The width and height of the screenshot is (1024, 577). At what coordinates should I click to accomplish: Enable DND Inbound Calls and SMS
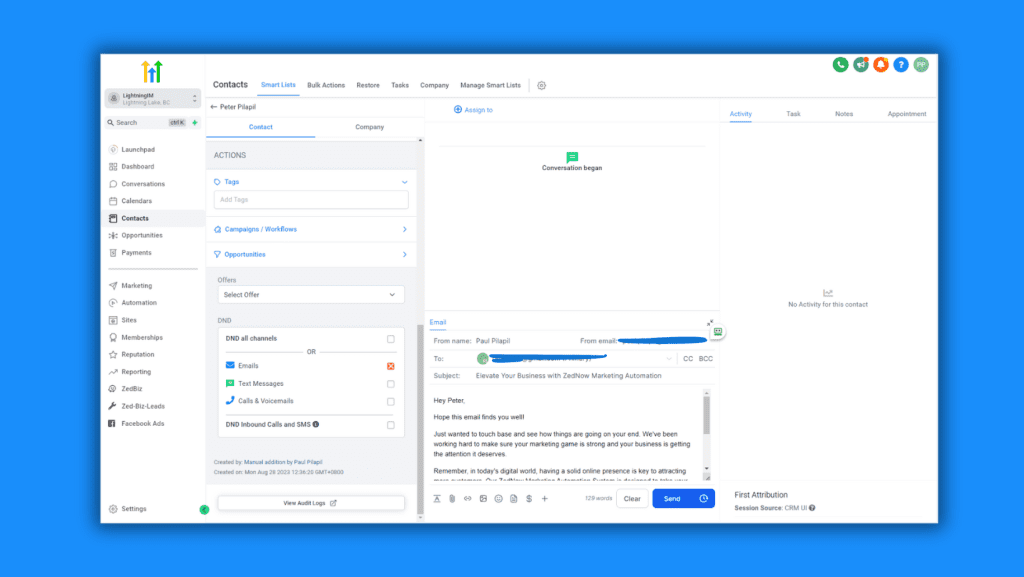pyautogui.click(x=391, y=425)
